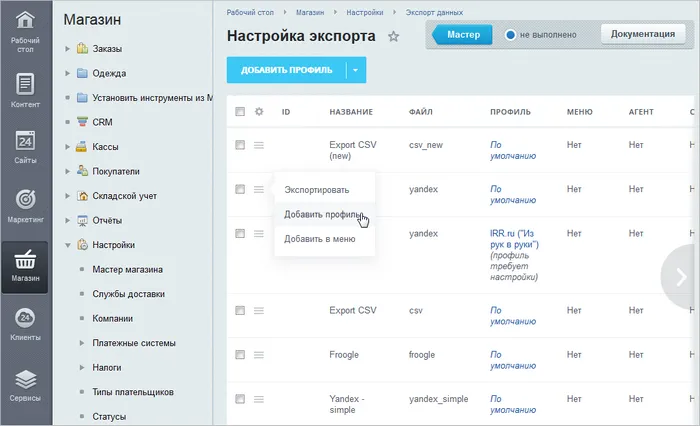The height and width of the screenshot is (426, 700).
Task: Check the Yandex - simple row checkbox
Action: [x=240, y=399]
